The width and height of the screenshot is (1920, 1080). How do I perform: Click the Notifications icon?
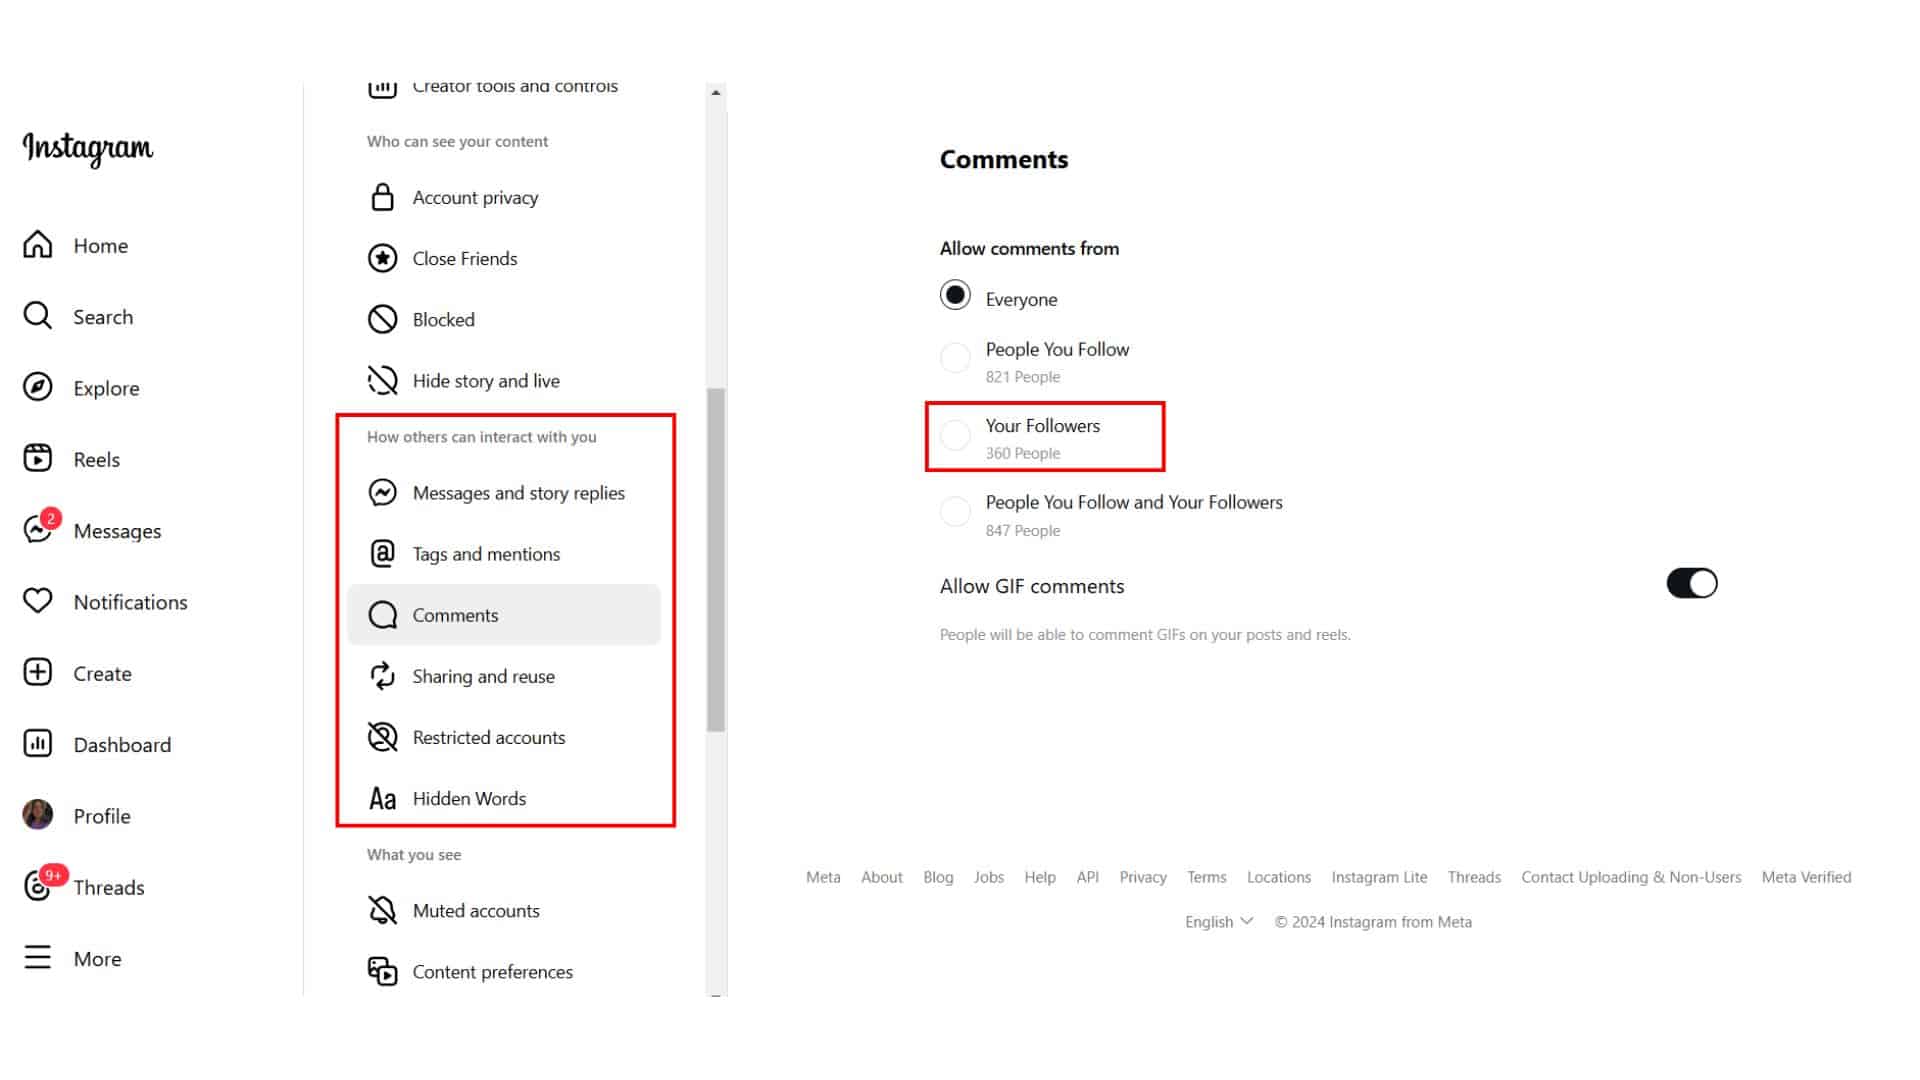tap(37, 603)
